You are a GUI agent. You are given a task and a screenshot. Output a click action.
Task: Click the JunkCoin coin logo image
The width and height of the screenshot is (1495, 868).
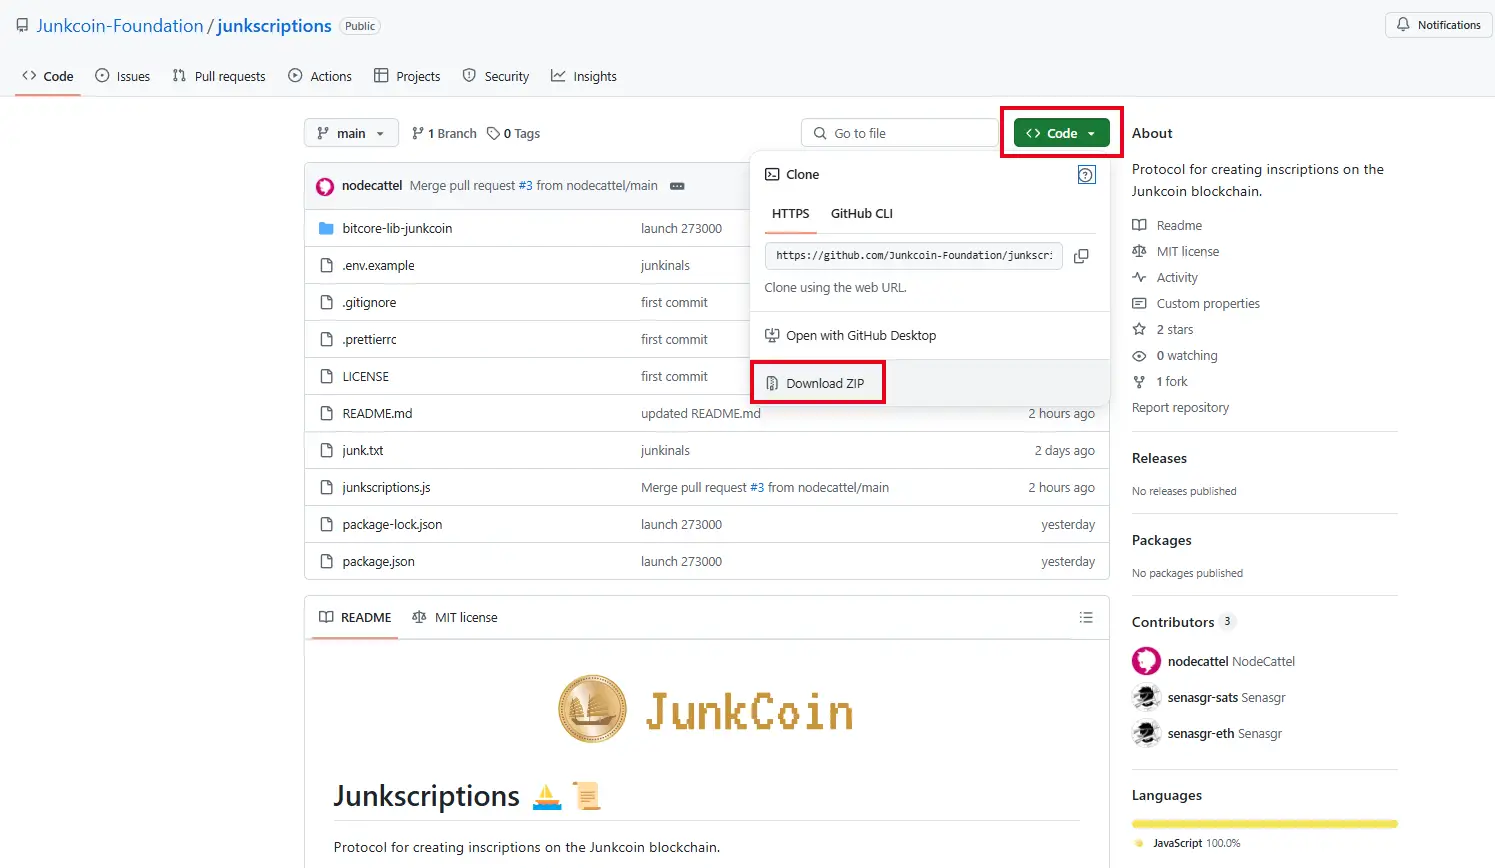[x=592, y=709]
